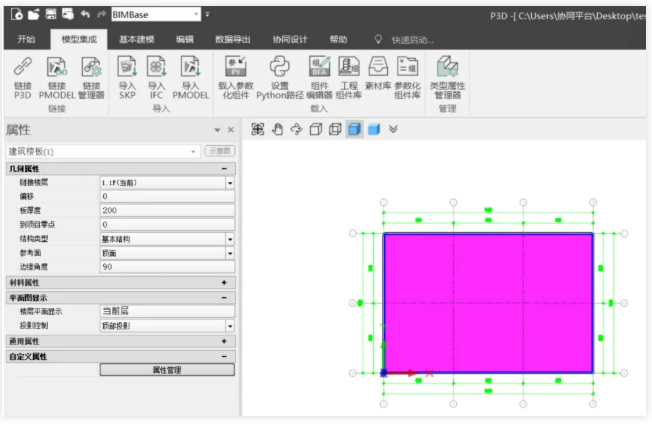This screenshot has width=652, height=424.
Task: Open the 链接管理器 tool
Action: click(91, 78)
